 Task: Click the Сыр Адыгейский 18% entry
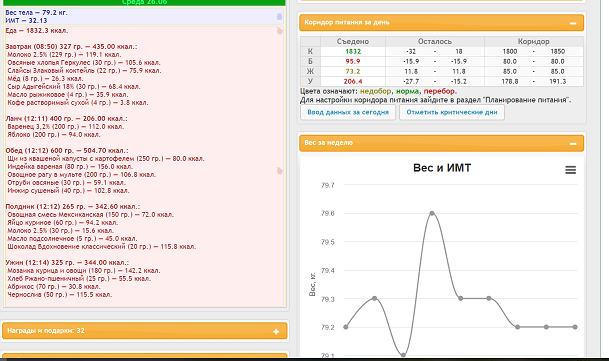(74, 87)
